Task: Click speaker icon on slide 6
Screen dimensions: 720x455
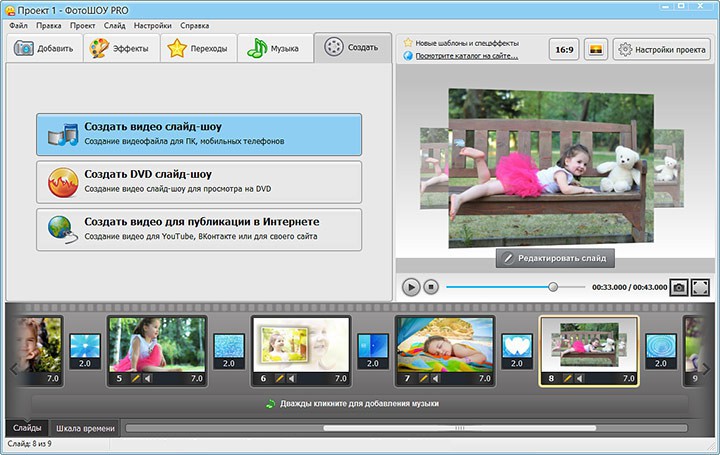Action: 292,379
